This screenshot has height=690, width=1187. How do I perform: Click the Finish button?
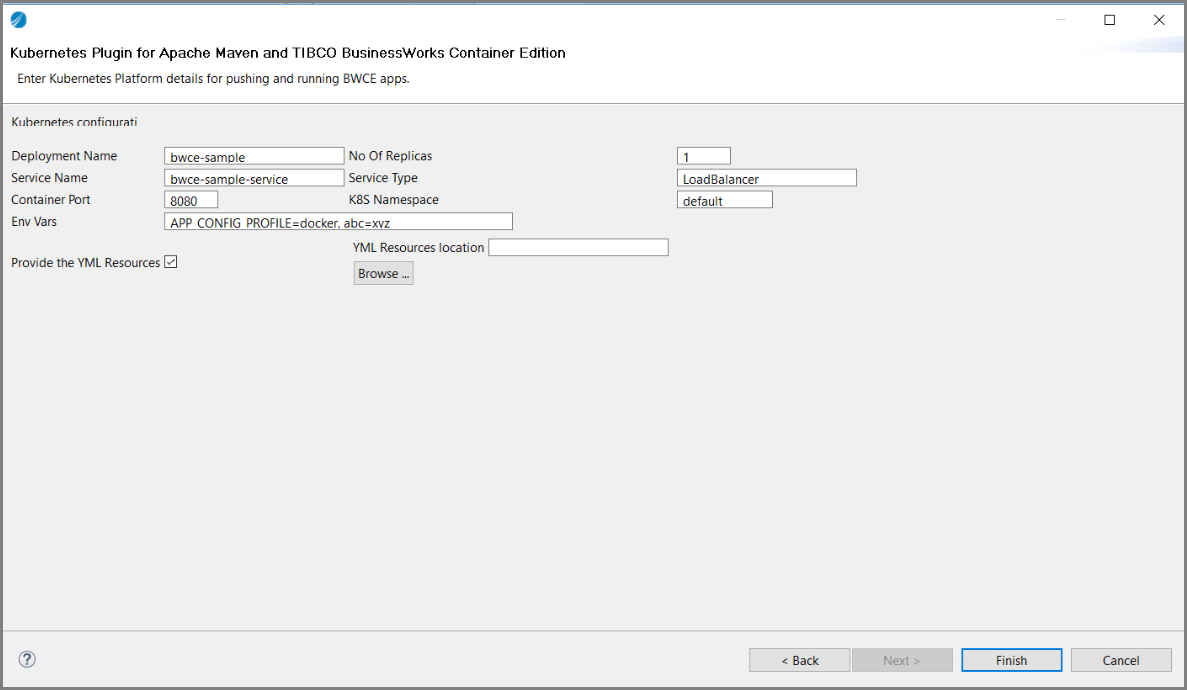1011,660
